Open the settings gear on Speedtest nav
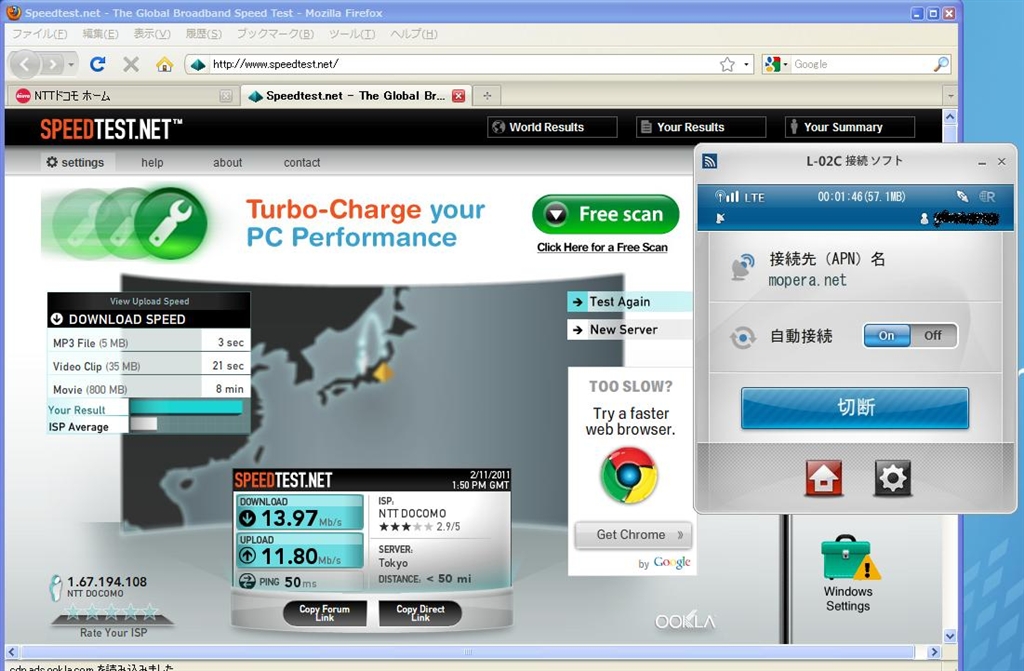Image resolution: width=1024 pixels, height=671 pixels. point(52,162)
